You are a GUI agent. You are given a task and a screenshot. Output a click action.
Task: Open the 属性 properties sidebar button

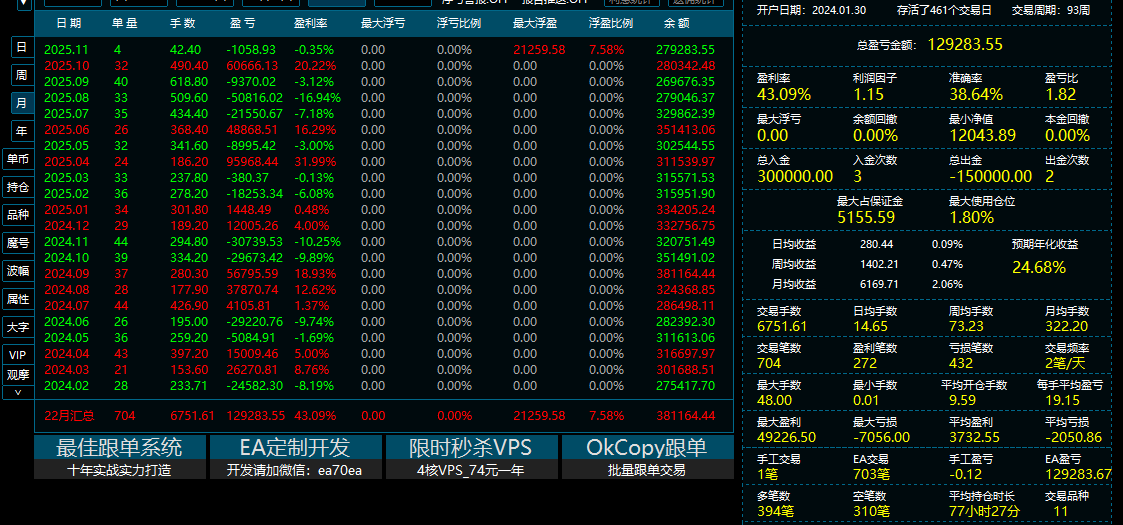pos(18,299)
